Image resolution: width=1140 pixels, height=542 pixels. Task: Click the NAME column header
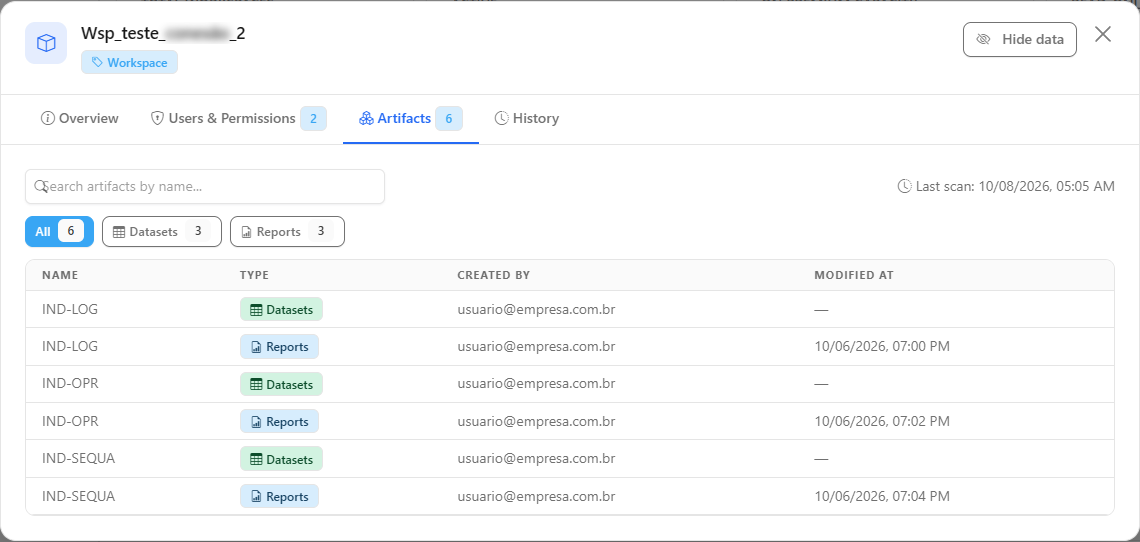click(60, 275)
